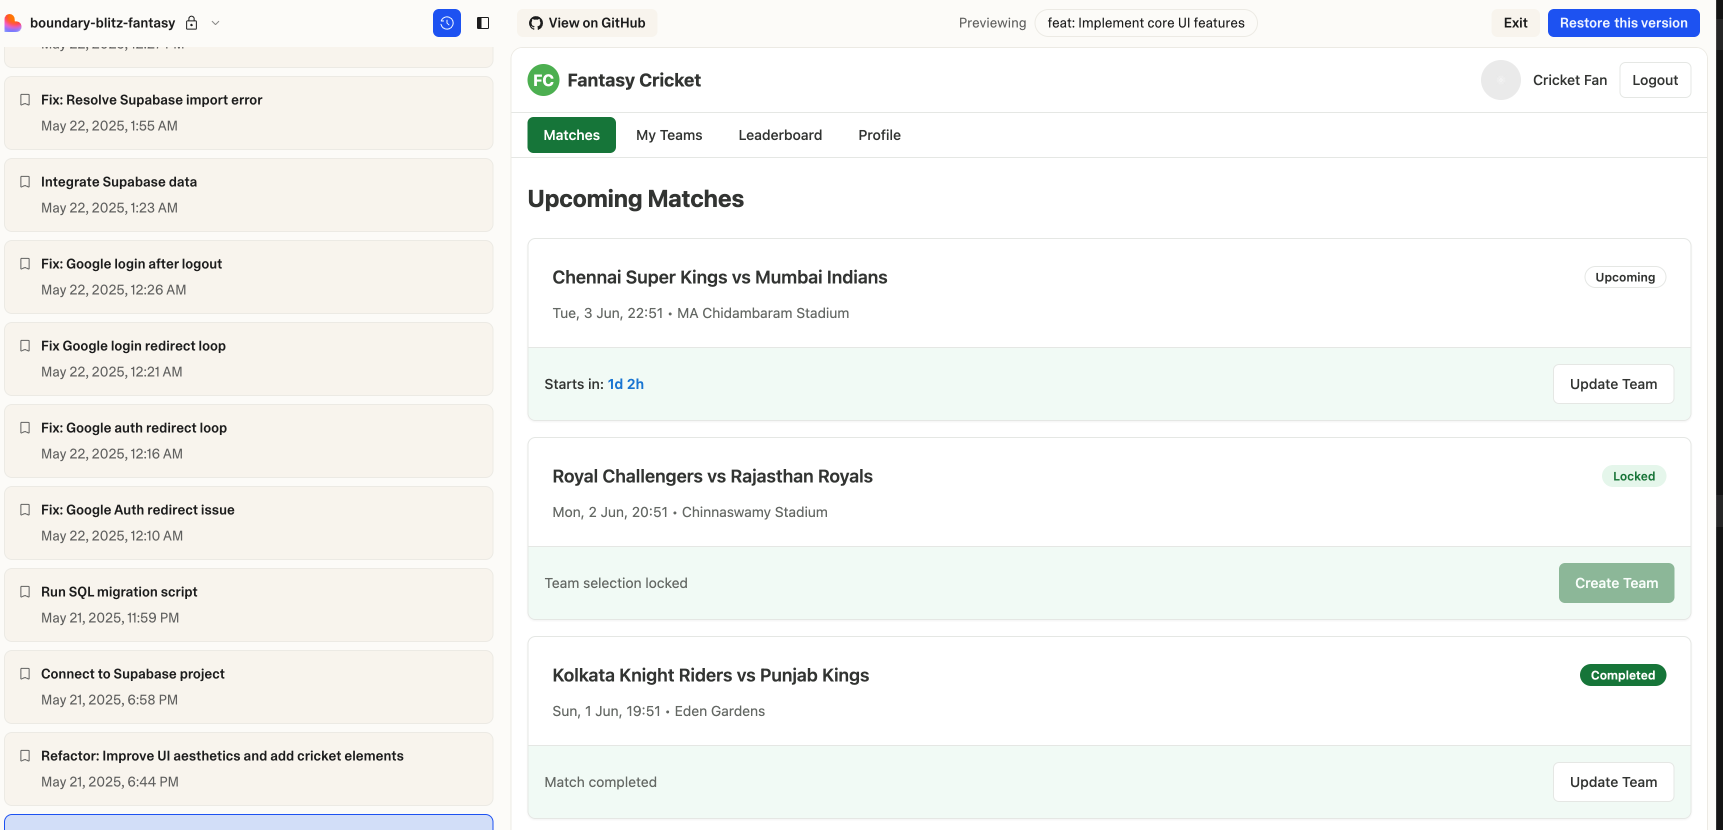
Task: Update Team for Chennai Super Kings match
Action: click(x=1613, y=384)
